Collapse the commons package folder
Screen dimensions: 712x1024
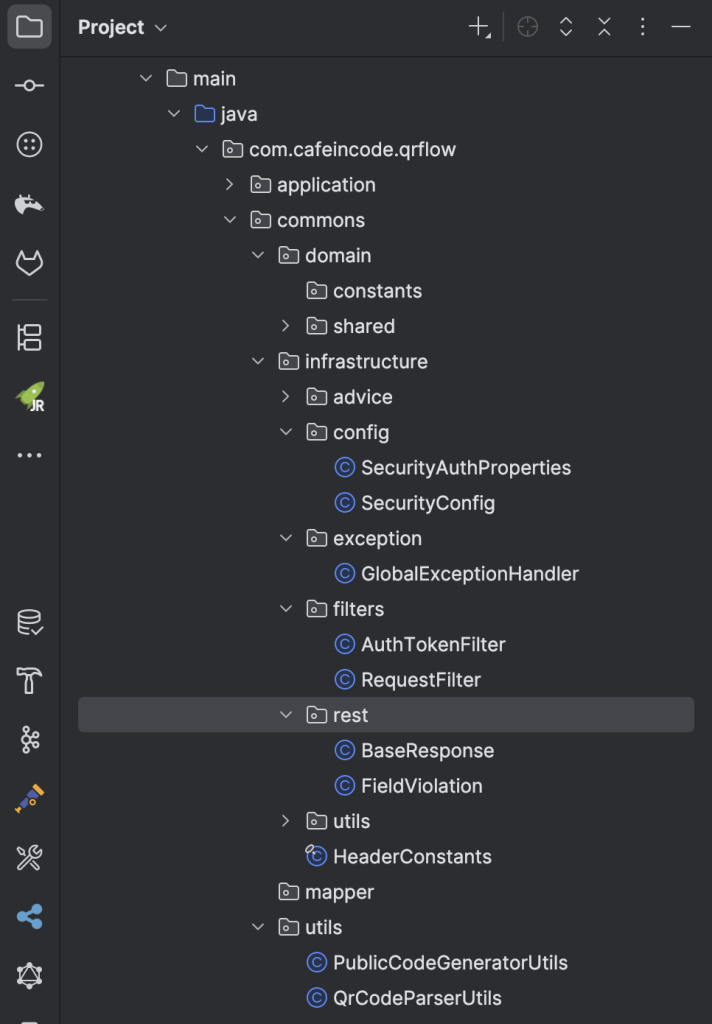229,220
